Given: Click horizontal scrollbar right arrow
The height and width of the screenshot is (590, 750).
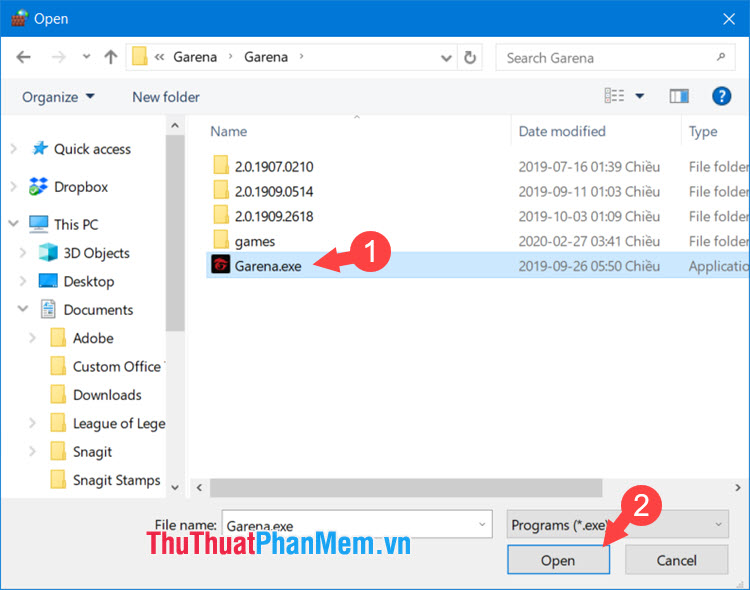Looking at the screenshot, I should 737,488.
